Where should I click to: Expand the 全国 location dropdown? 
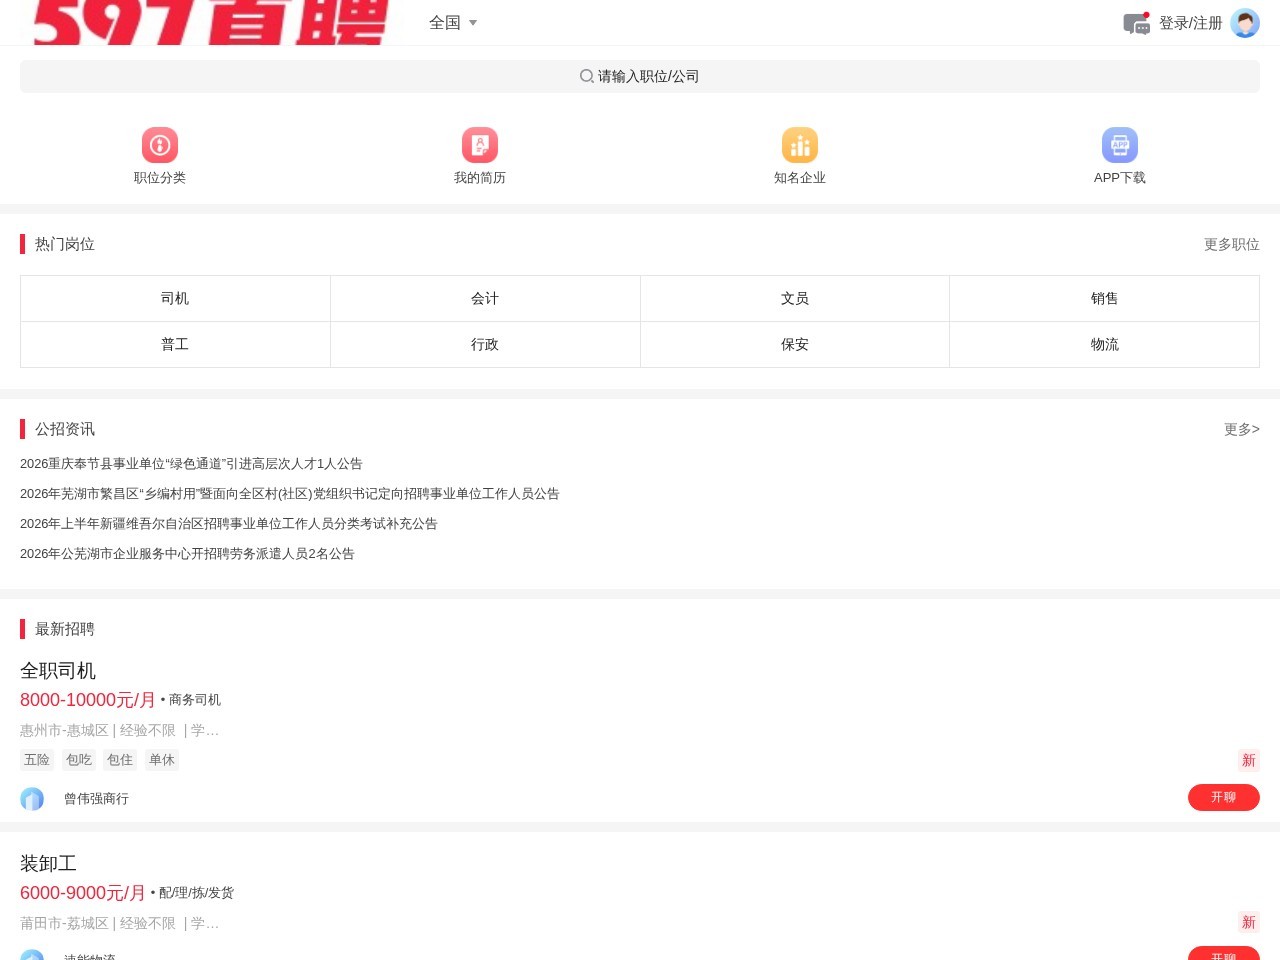[452, 22]
